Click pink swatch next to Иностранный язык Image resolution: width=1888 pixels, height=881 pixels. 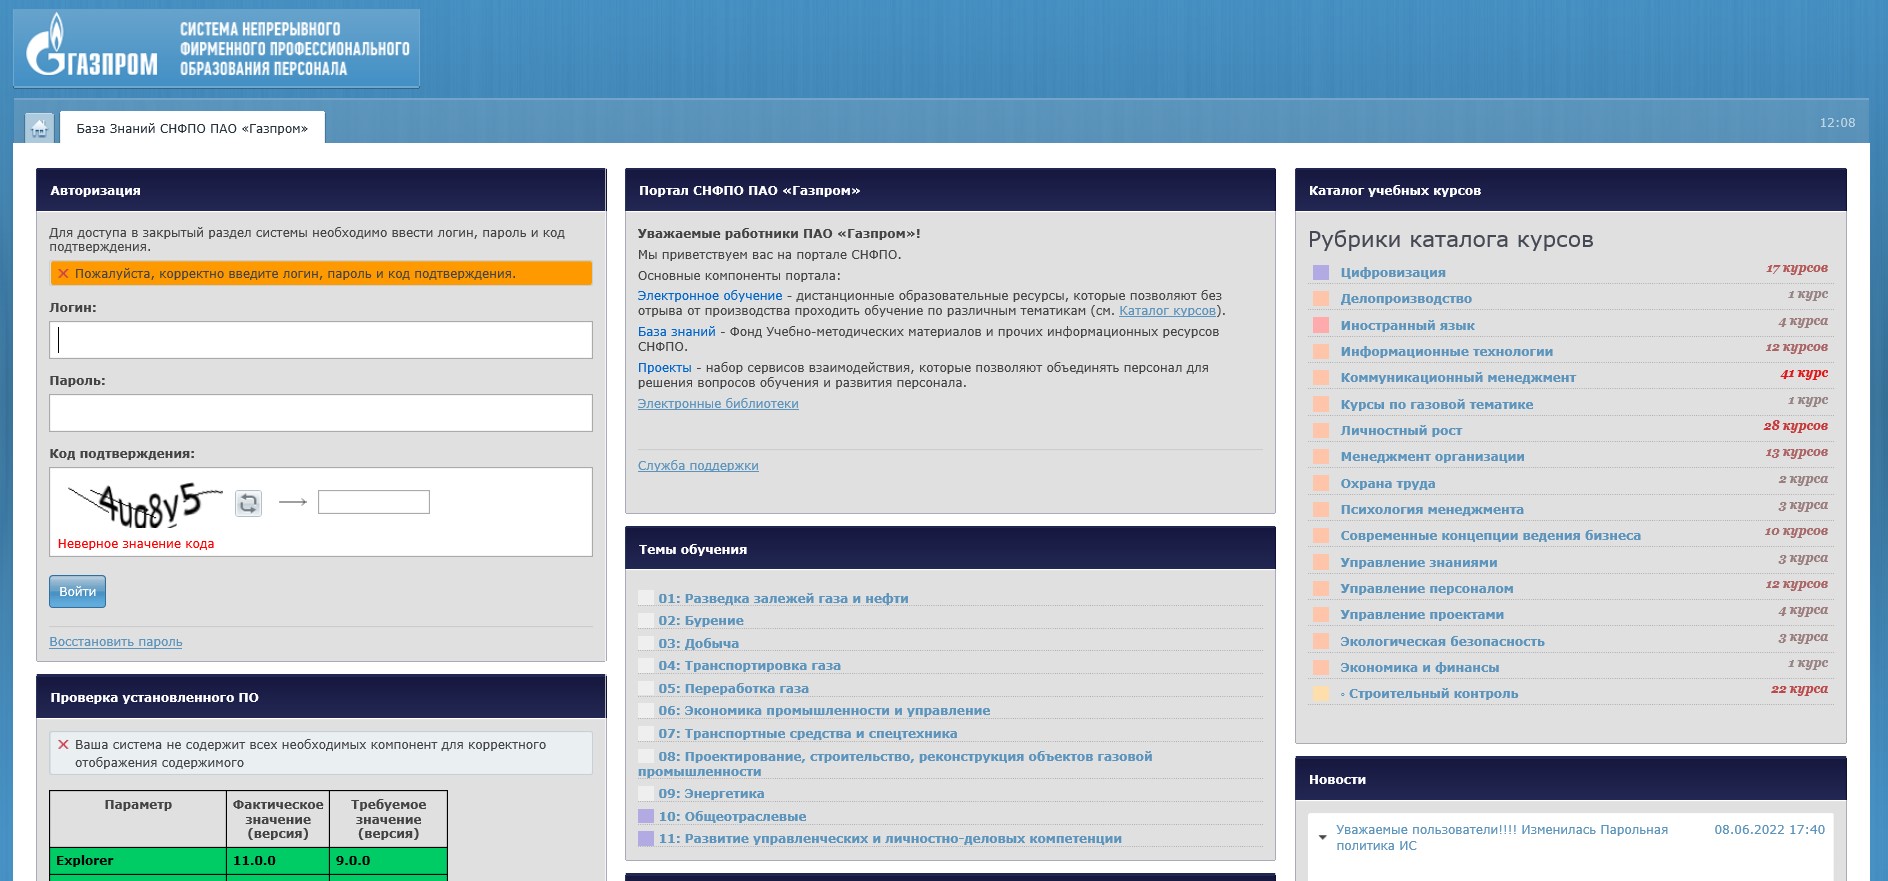click(x=1321, y=325)
